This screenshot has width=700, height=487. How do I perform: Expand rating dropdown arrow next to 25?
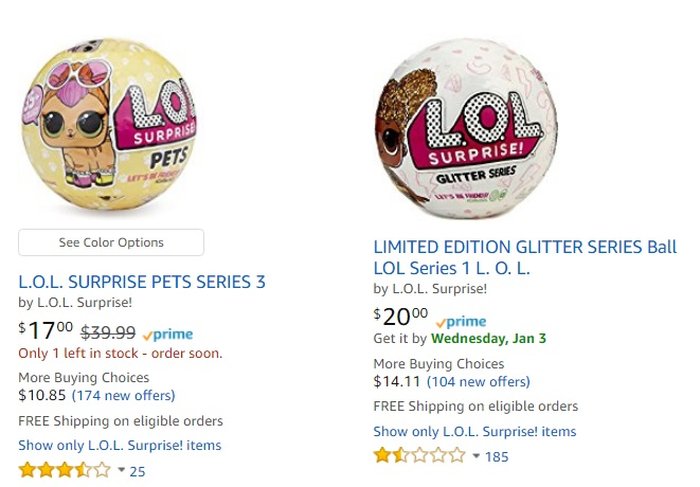point(121,470)
